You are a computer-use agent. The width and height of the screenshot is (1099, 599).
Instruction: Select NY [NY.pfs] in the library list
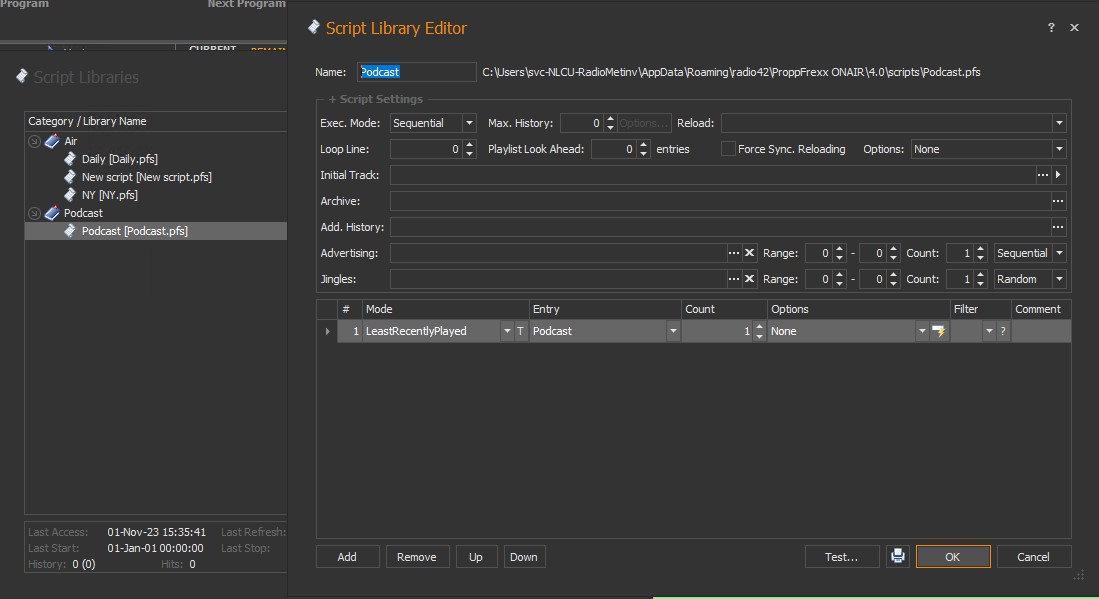pos(109,195)
